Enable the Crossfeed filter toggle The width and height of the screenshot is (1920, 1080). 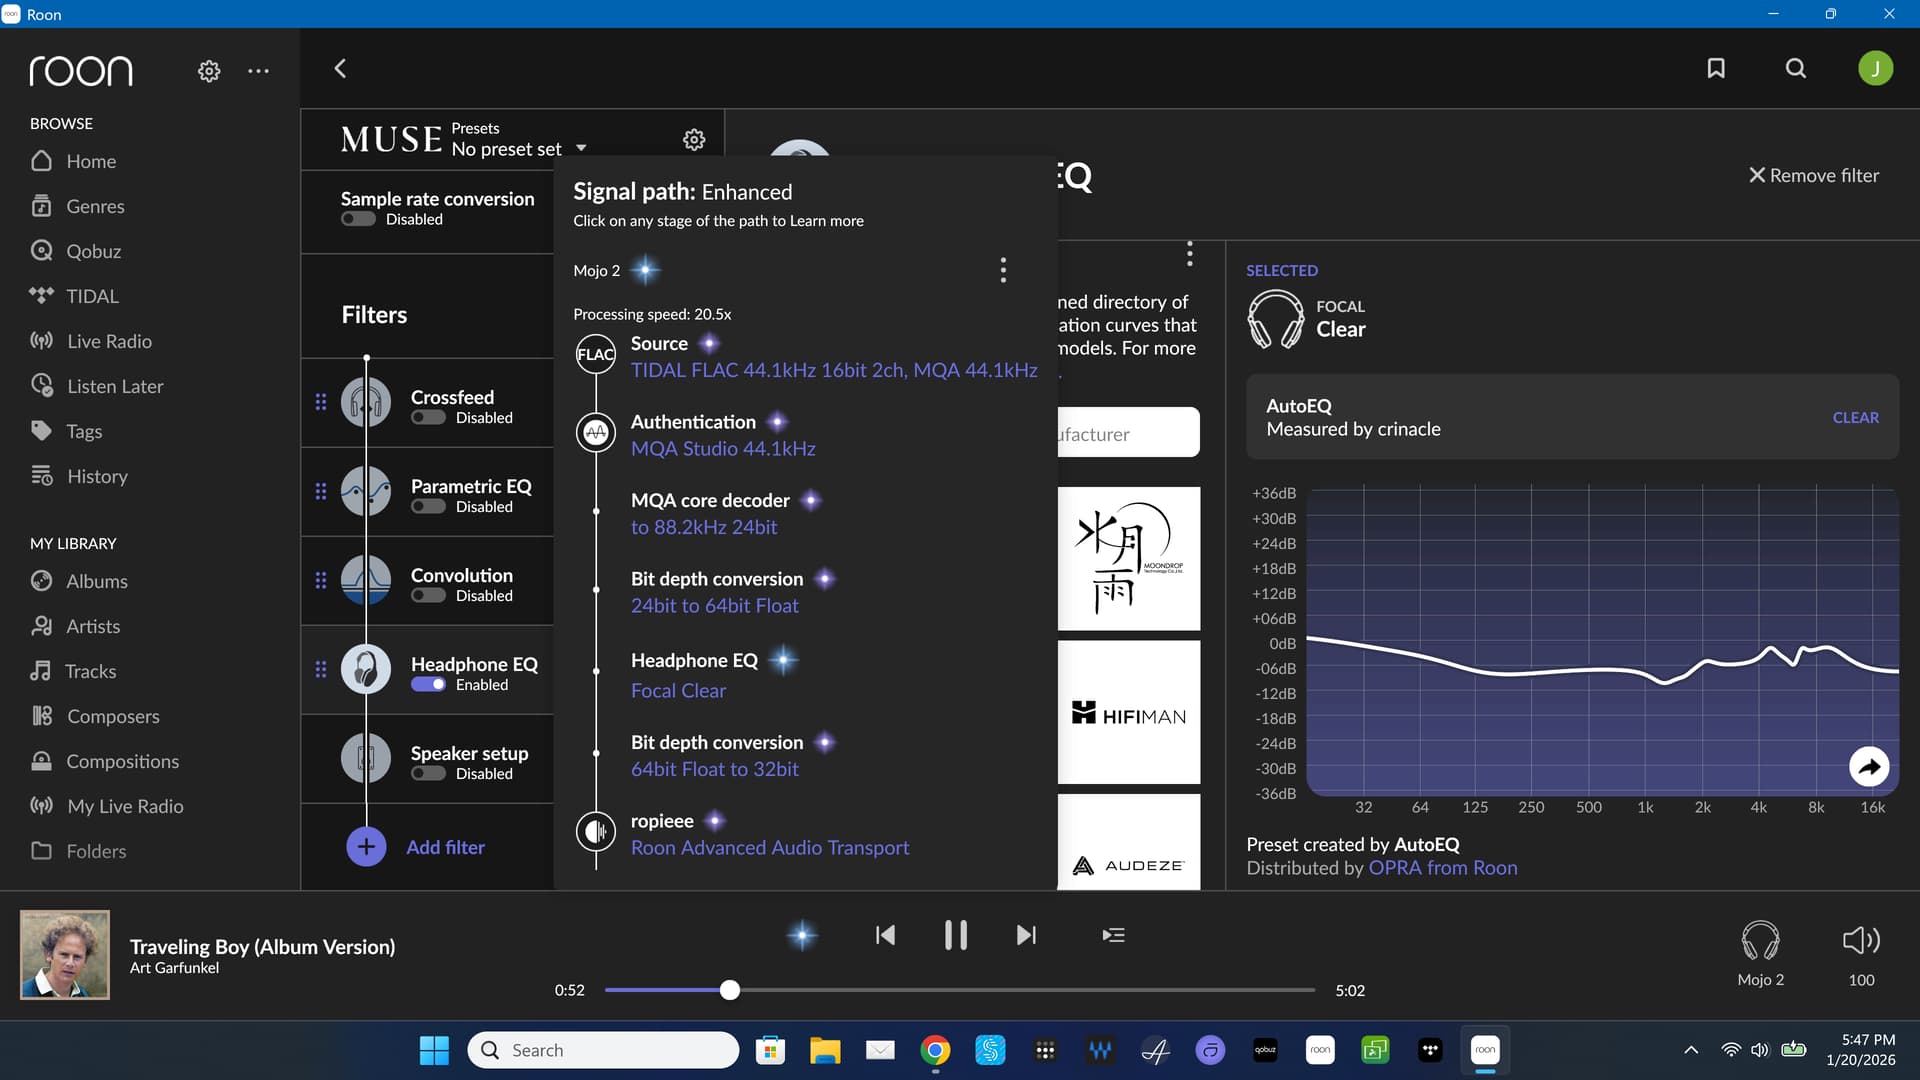(428, 418)
